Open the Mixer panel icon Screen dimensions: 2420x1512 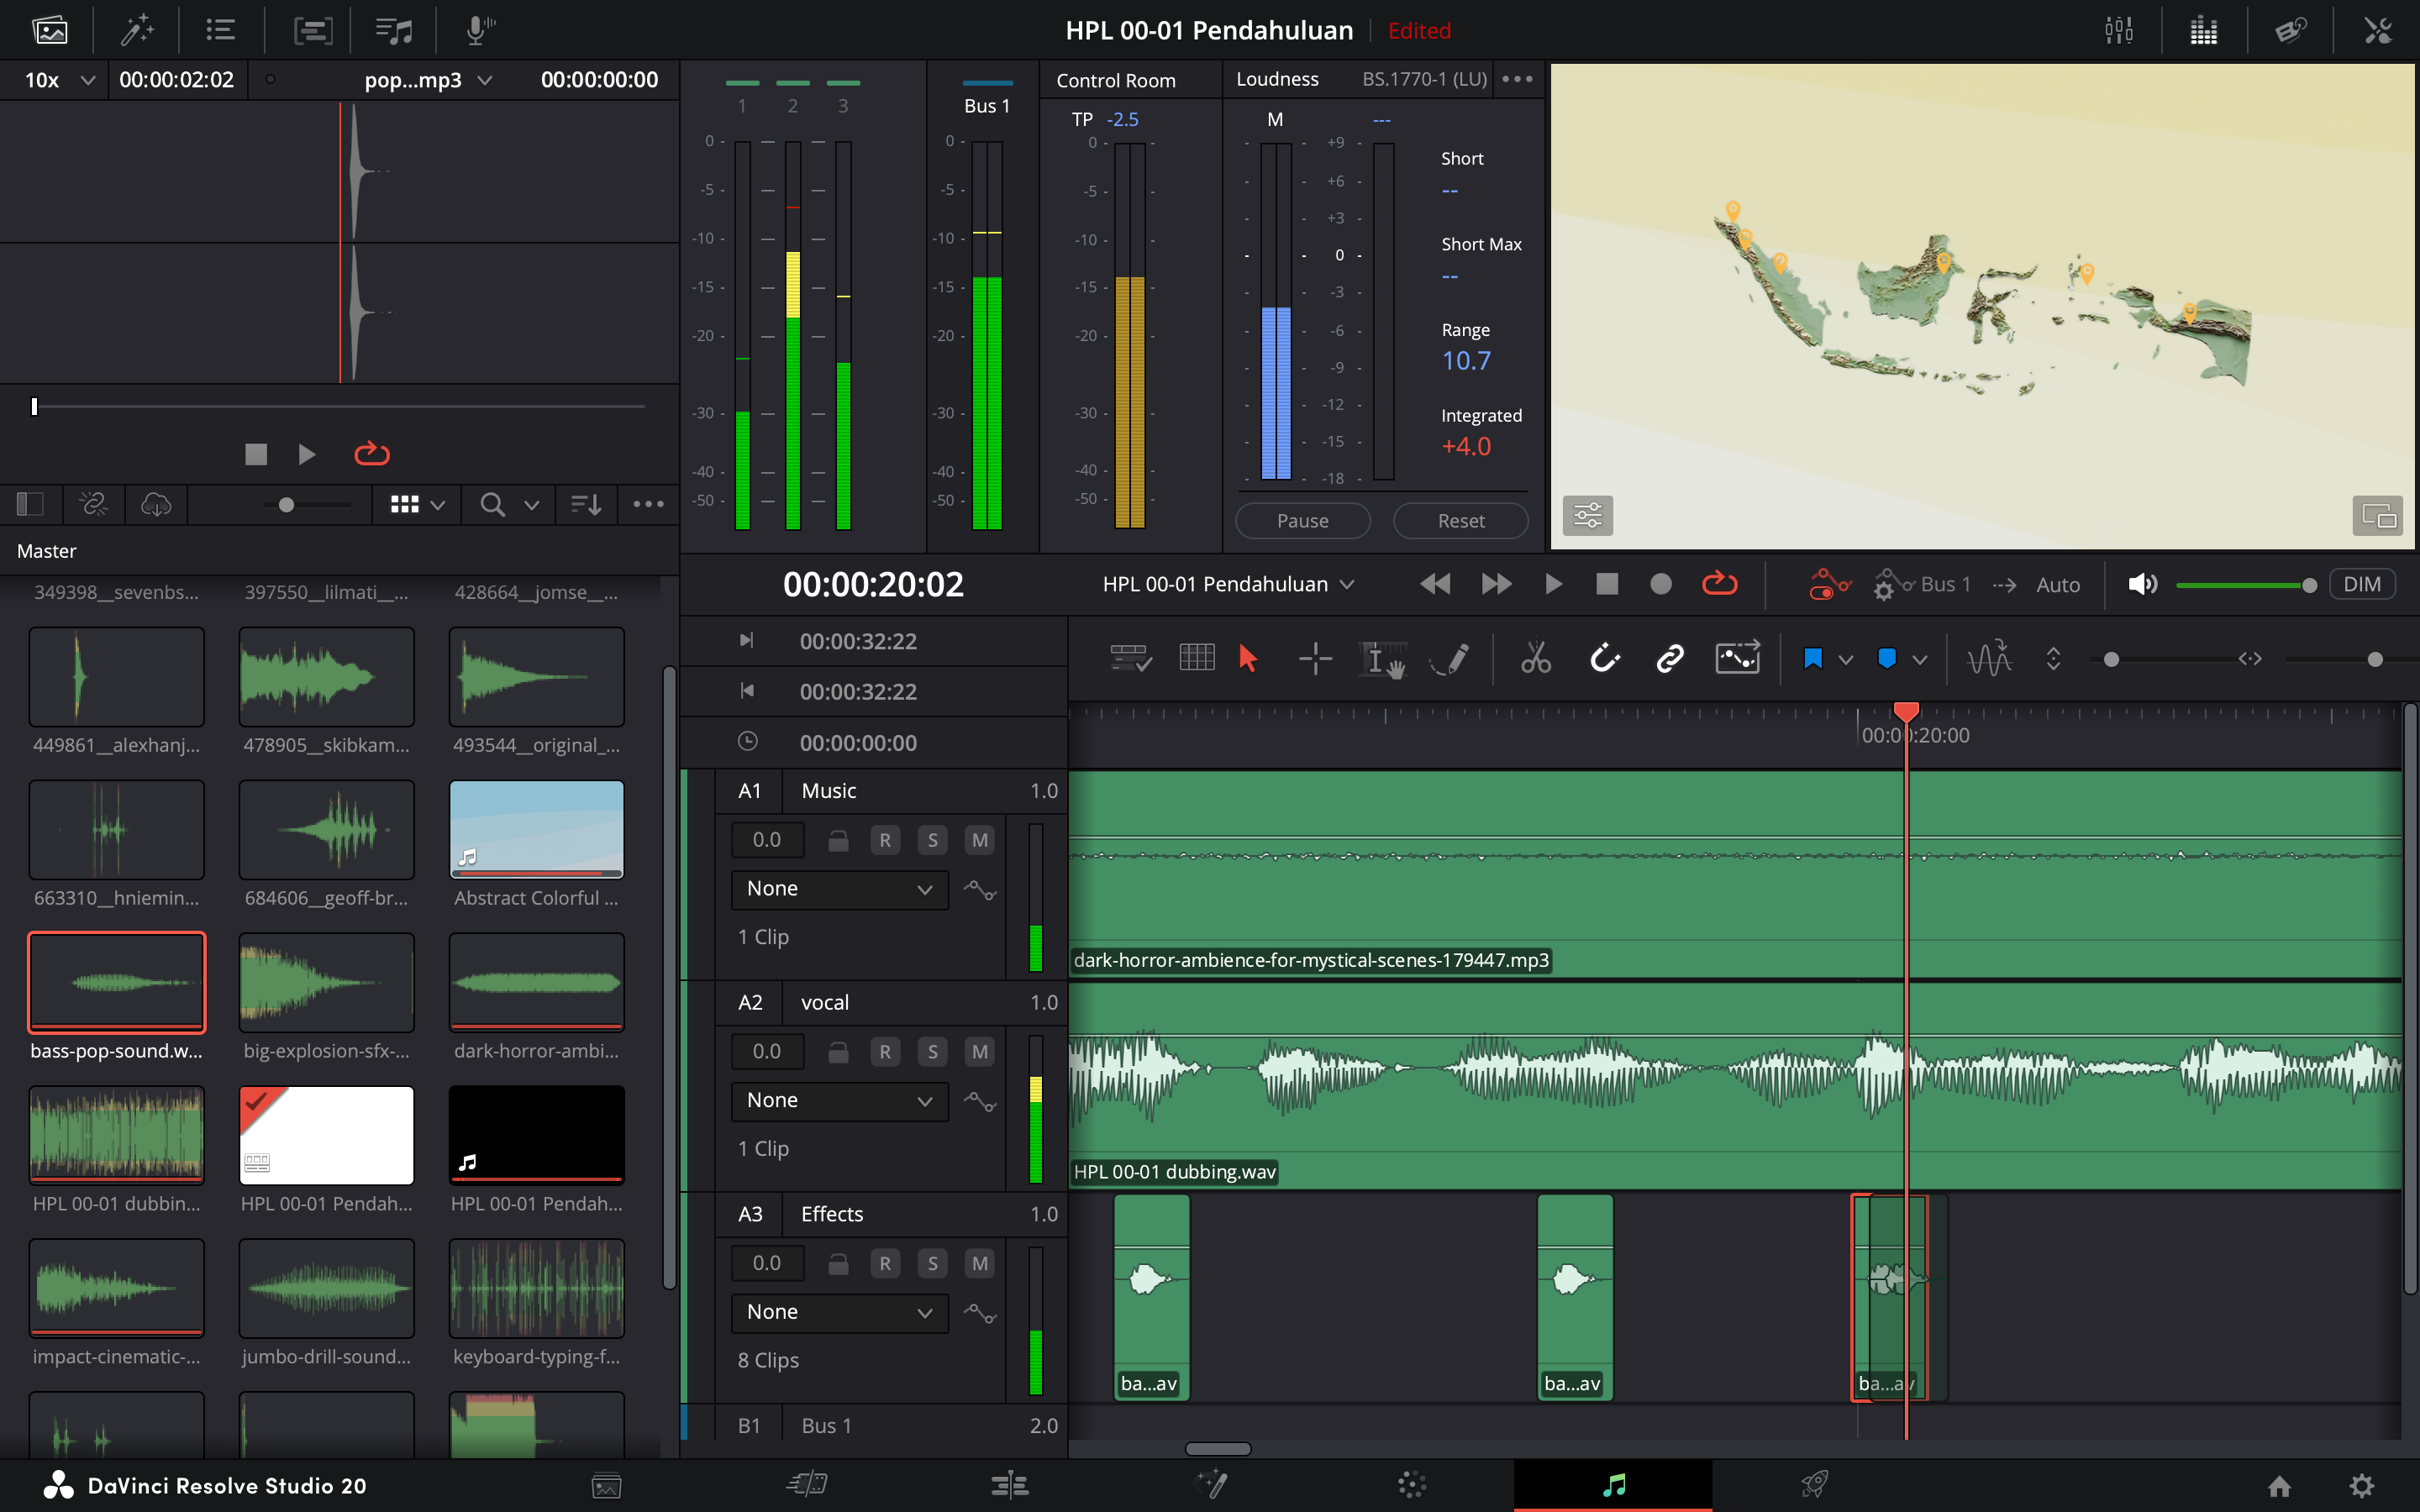2118,30
